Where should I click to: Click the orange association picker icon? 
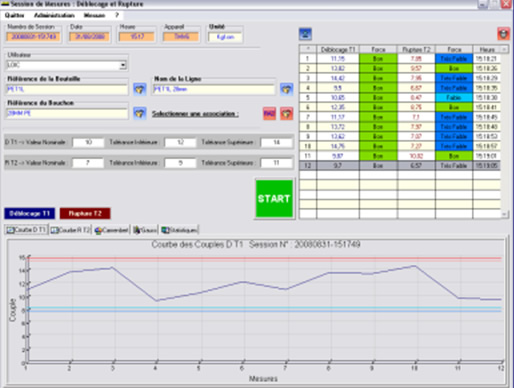(x=287, y=114)
